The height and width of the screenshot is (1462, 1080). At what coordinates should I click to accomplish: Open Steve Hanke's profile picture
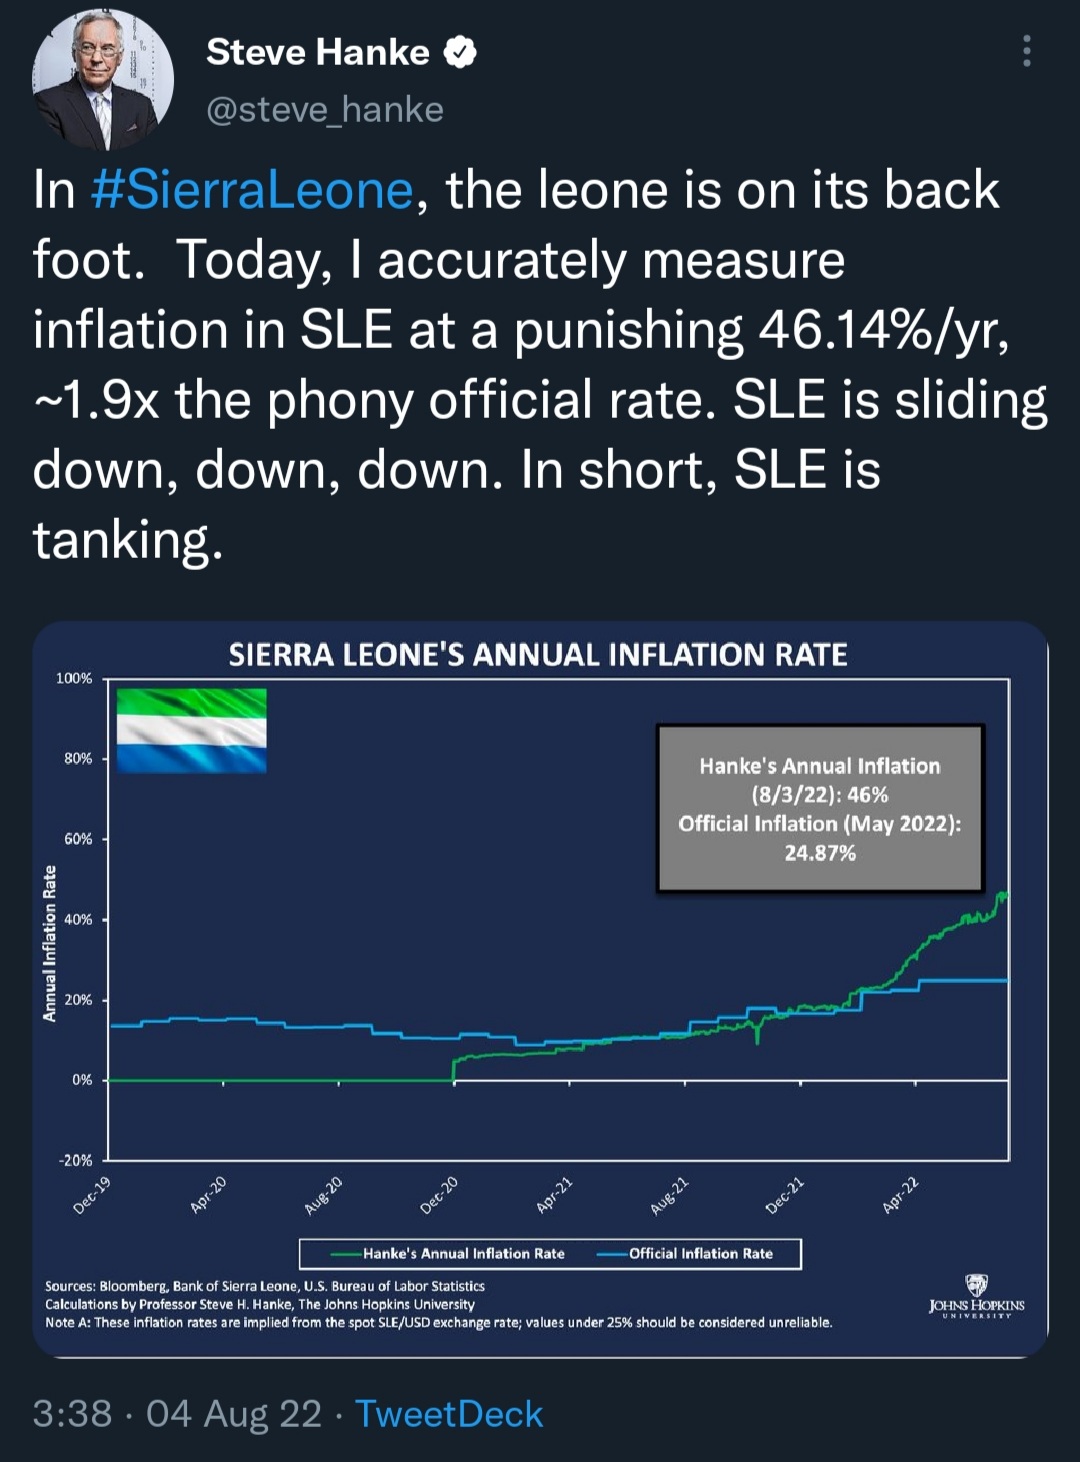click(103, 80)
